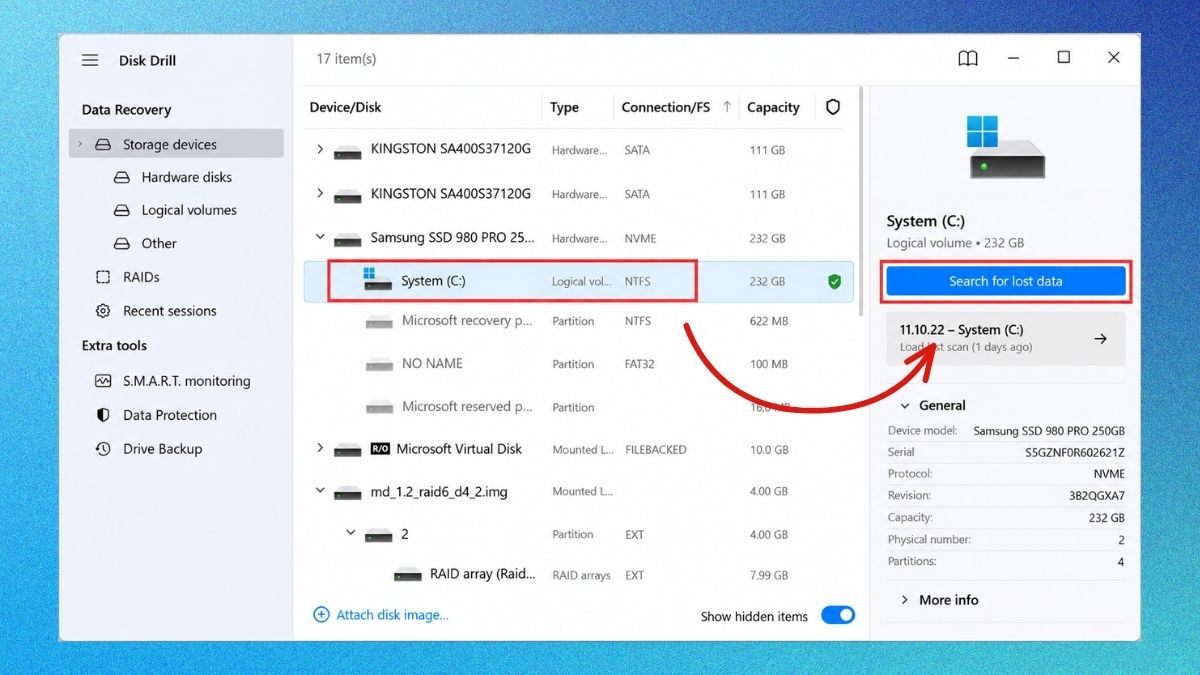1200x675 pixels.
Task: Click the RAIDs dashed-square icon
Action: [x=103, y=277]
